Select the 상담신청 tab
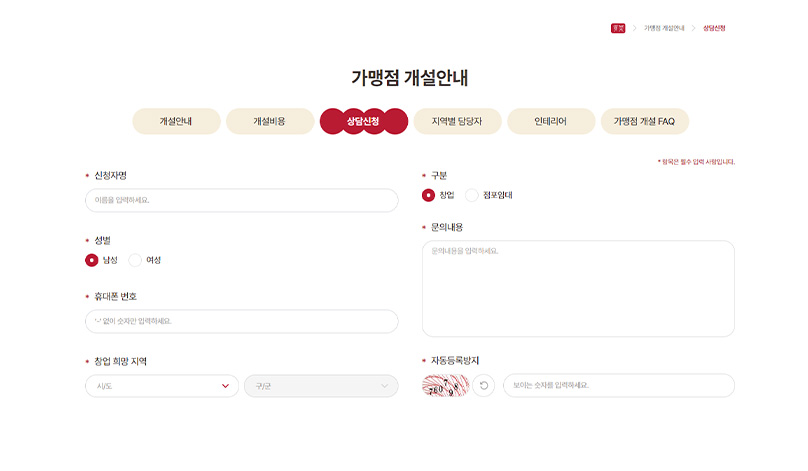808x471 pixels. pos(364,121)
